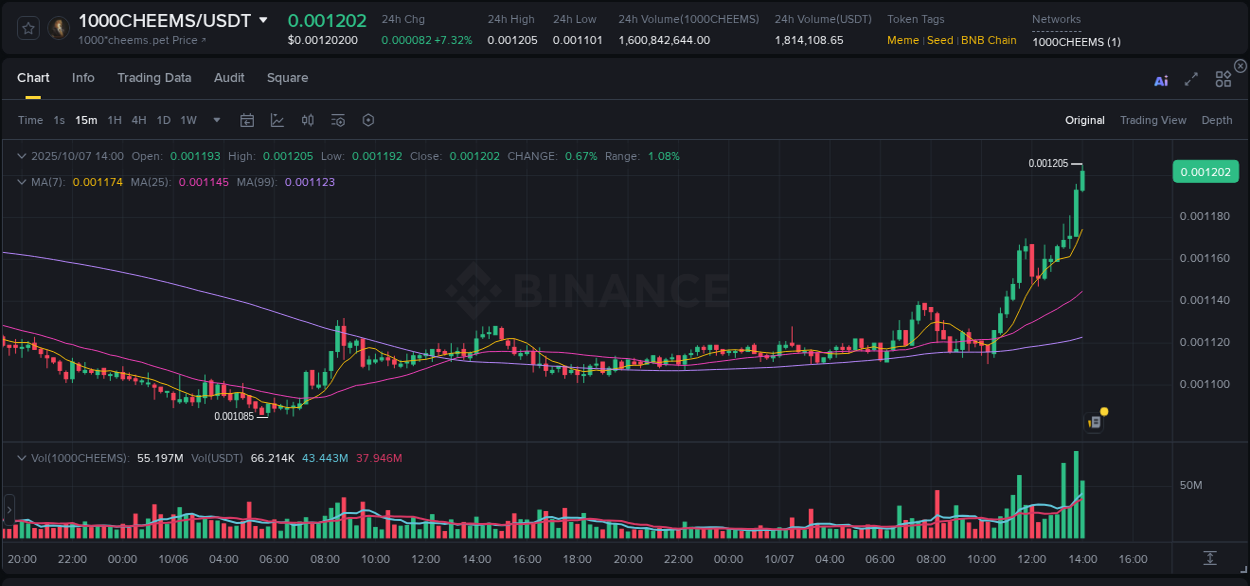Open the 1000CHEEMS/USDT pair selector dropdown

(263, 20)
